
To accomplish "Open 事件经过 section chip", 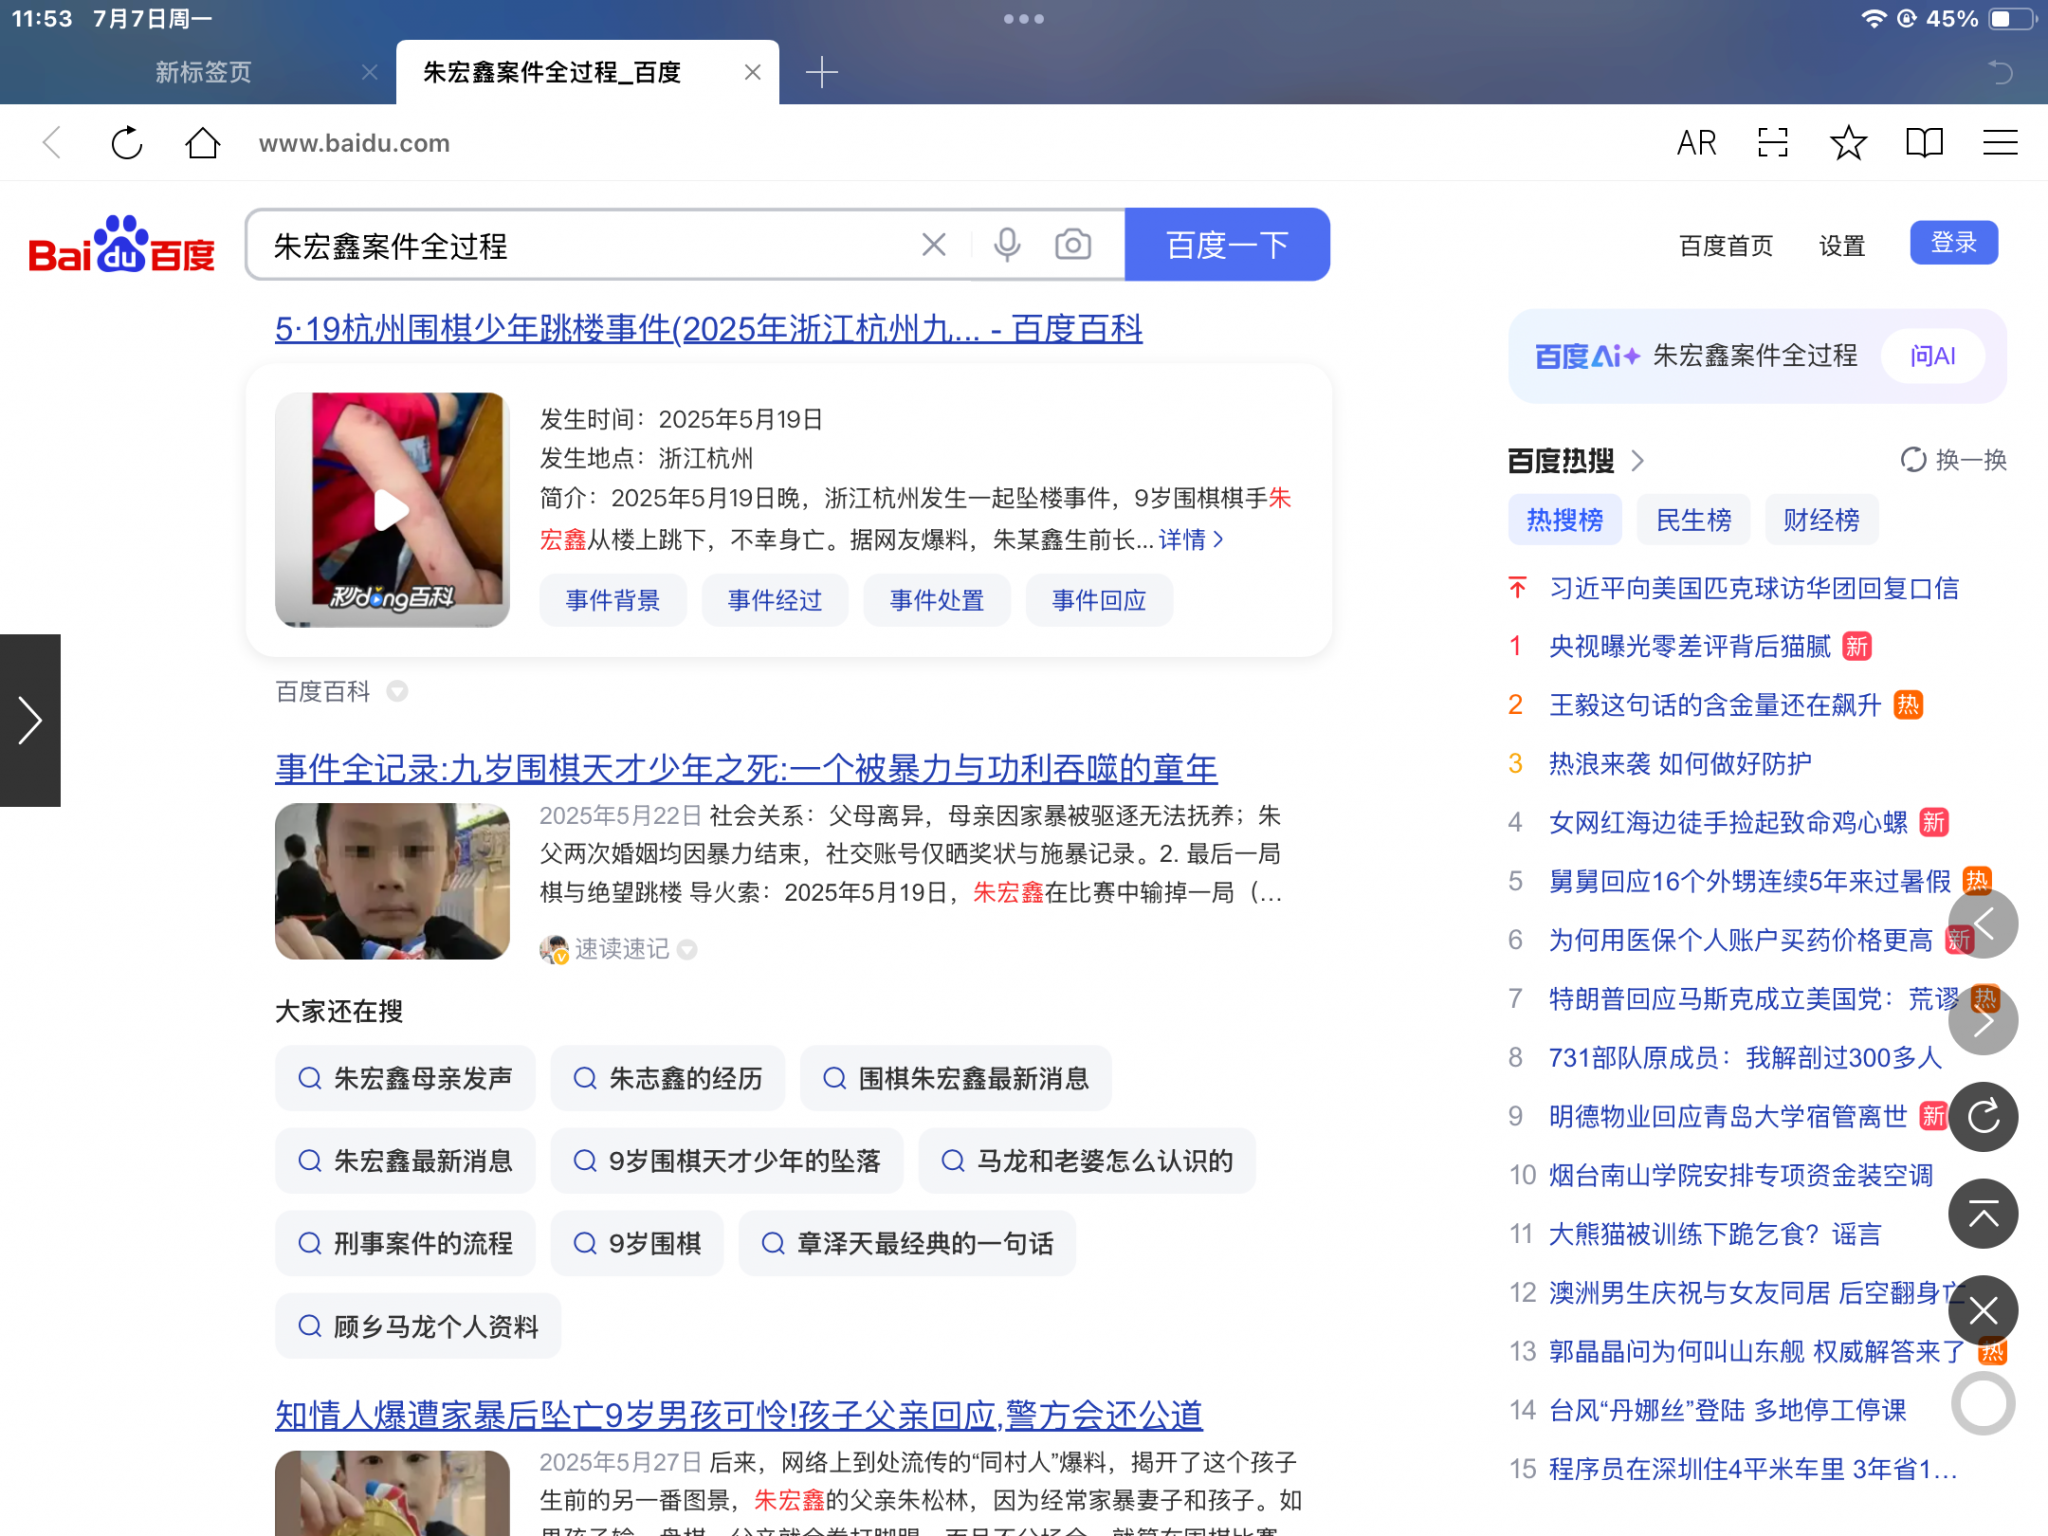I will pos(775,600).
